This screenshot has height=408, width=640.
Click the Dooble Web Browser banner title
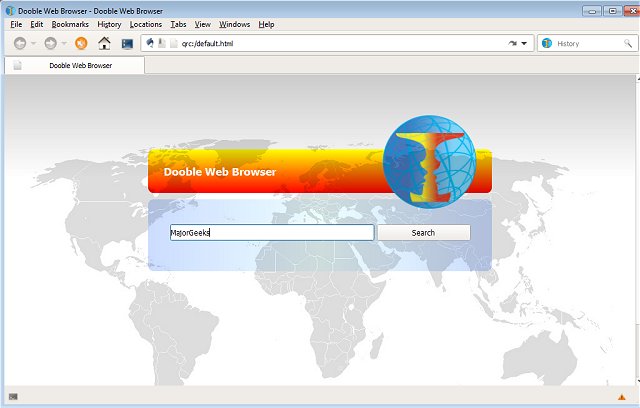(219, 172)
